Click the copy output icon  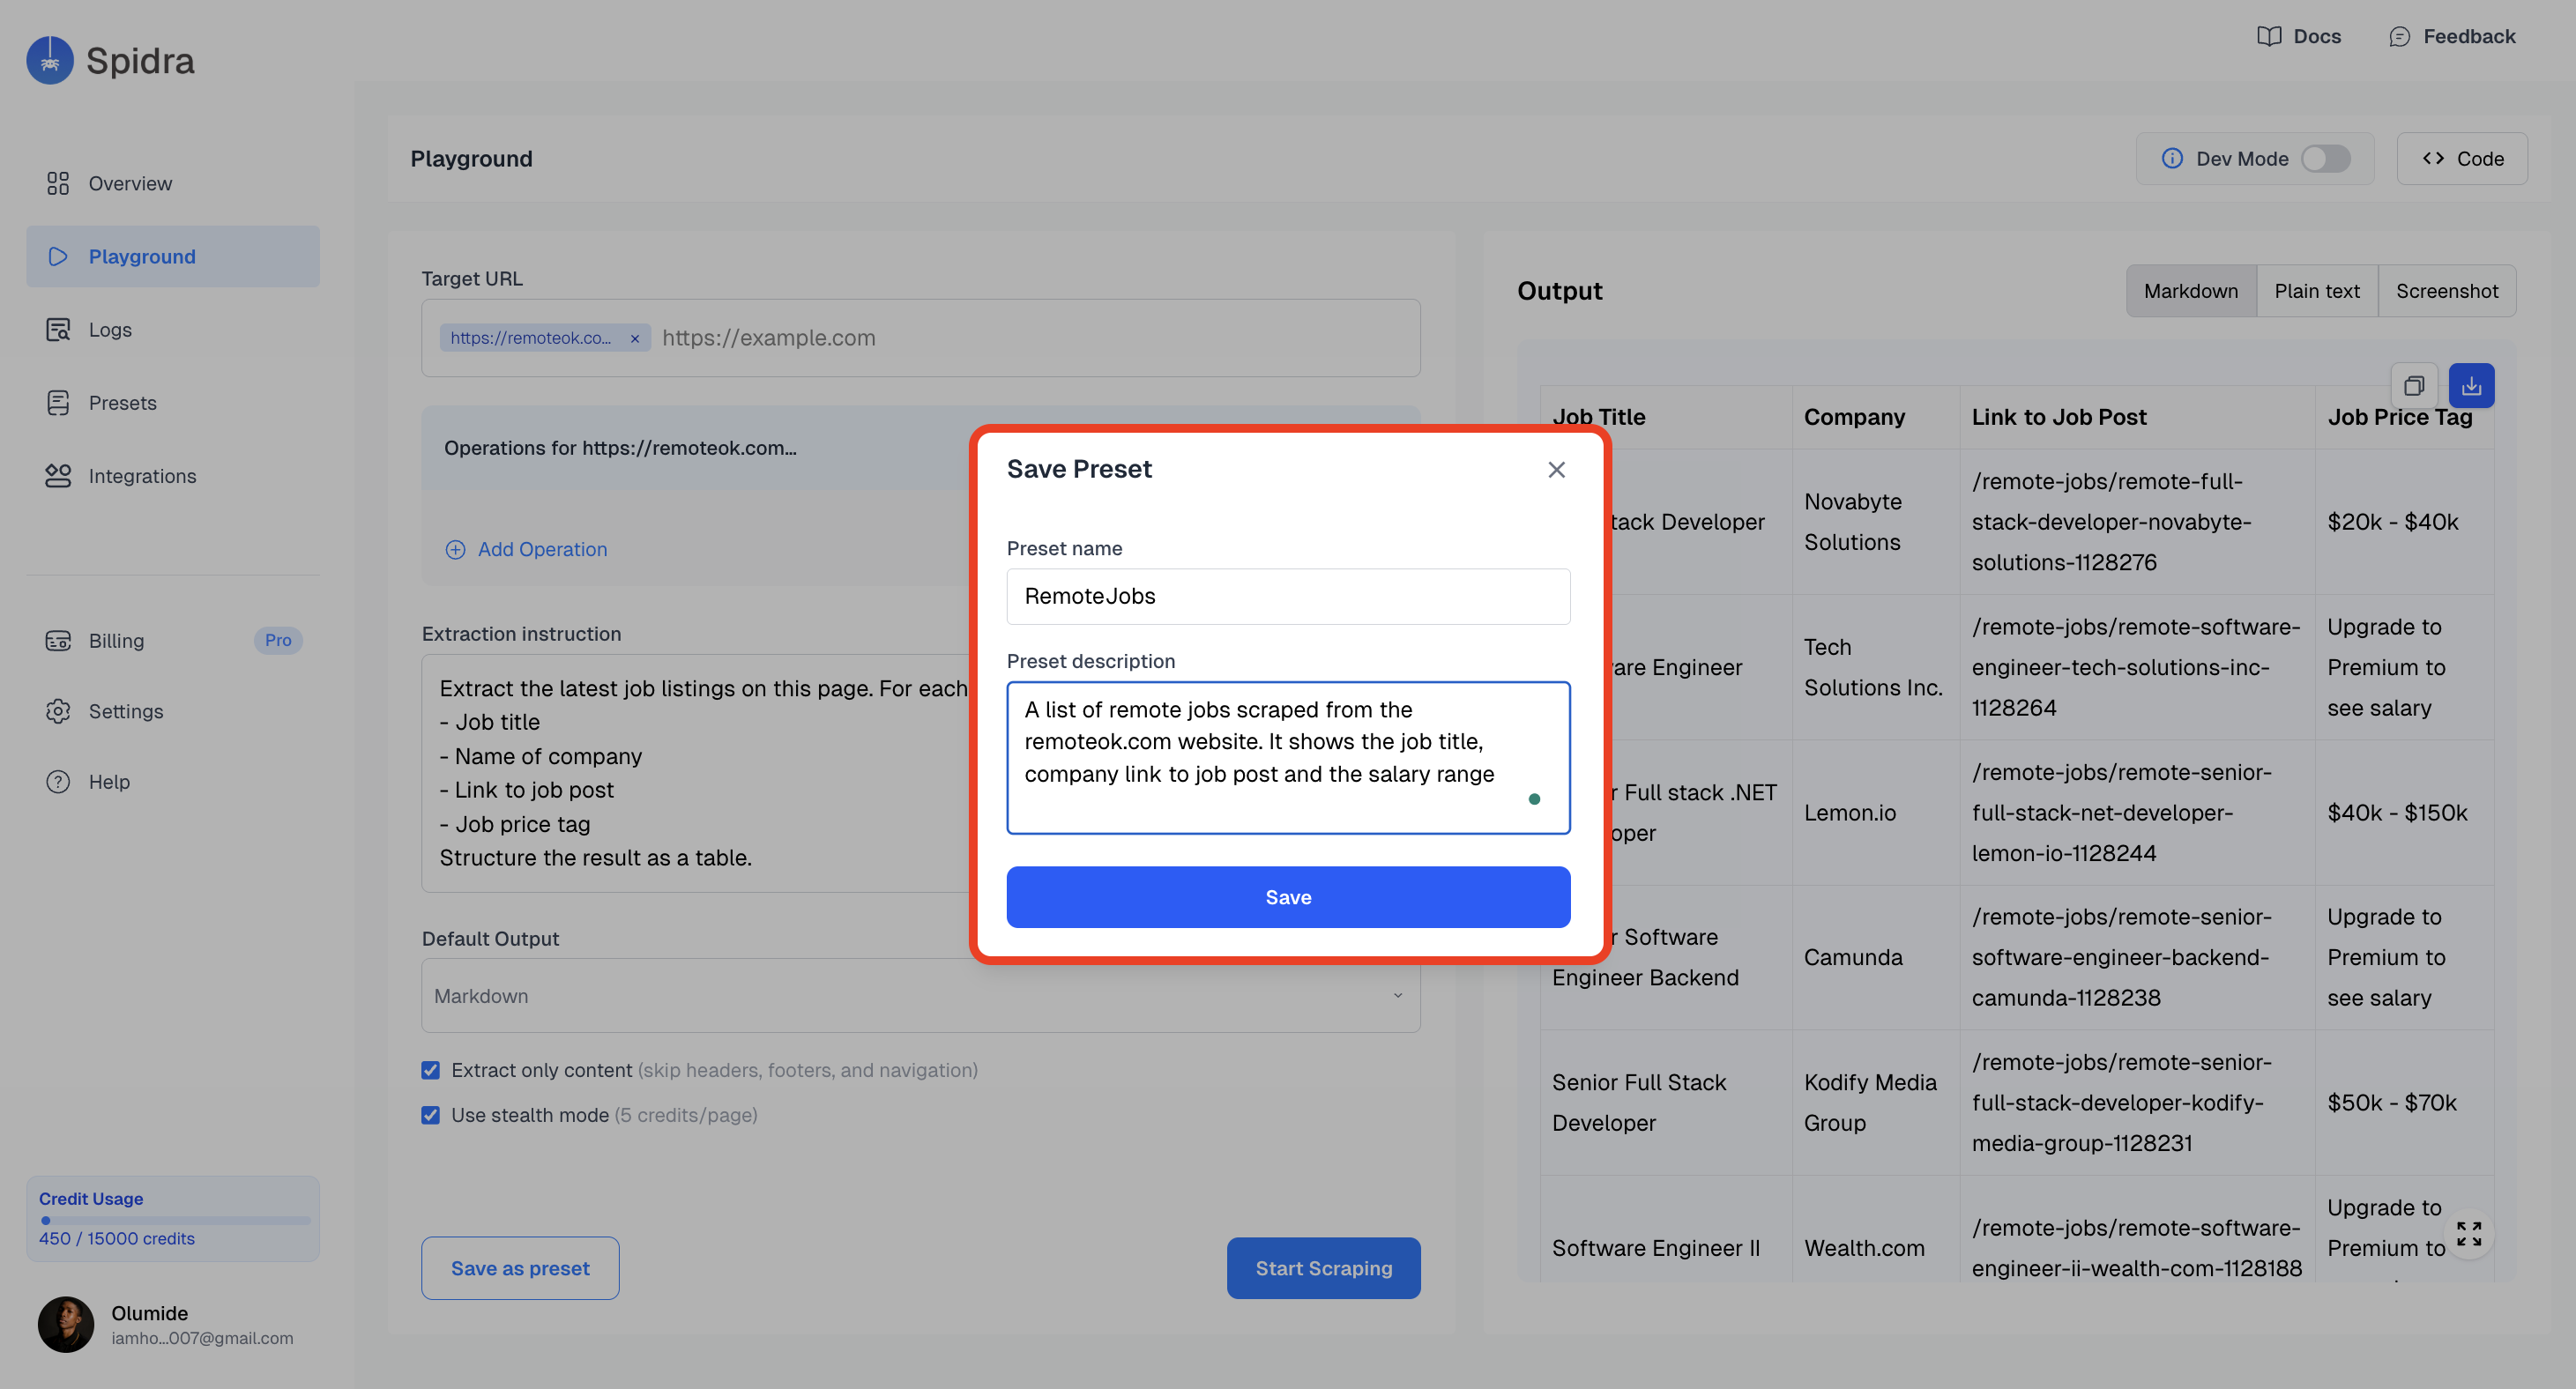click(2413, 386)
